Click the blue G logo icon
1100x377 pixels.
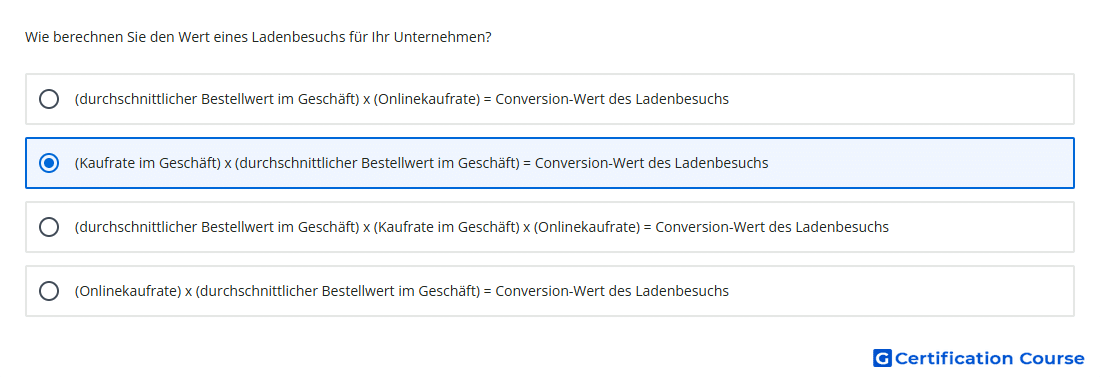pos(882,358)
